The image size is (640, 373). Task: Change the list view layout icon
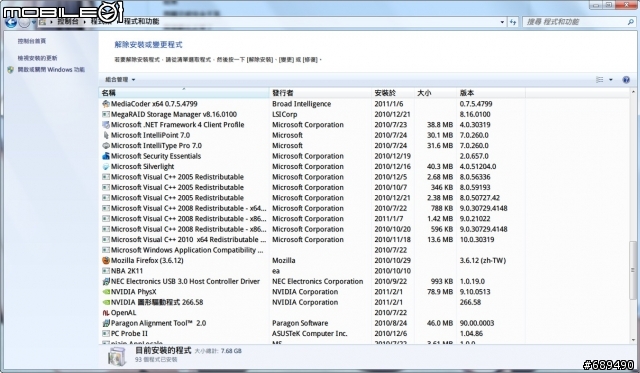(599, 80)
